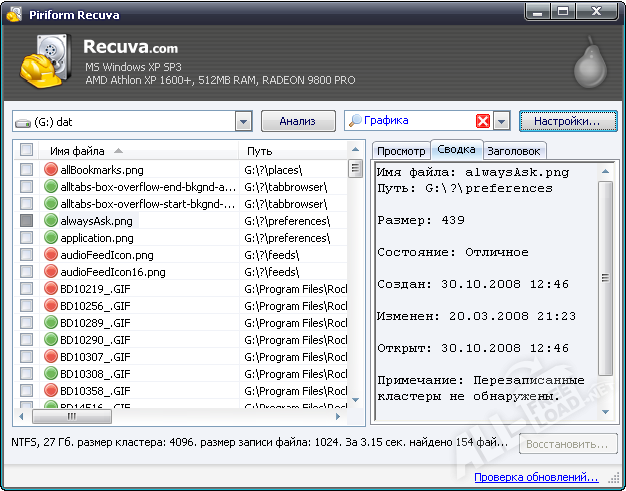Open the Настройки settings button
Image resolution: width=626 pixels, height=491 pixels.
(x=567, y=121)
